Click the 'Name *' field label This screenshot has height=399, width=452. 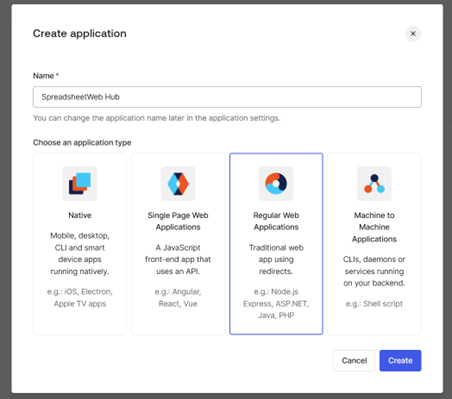(x=46, y=76)
